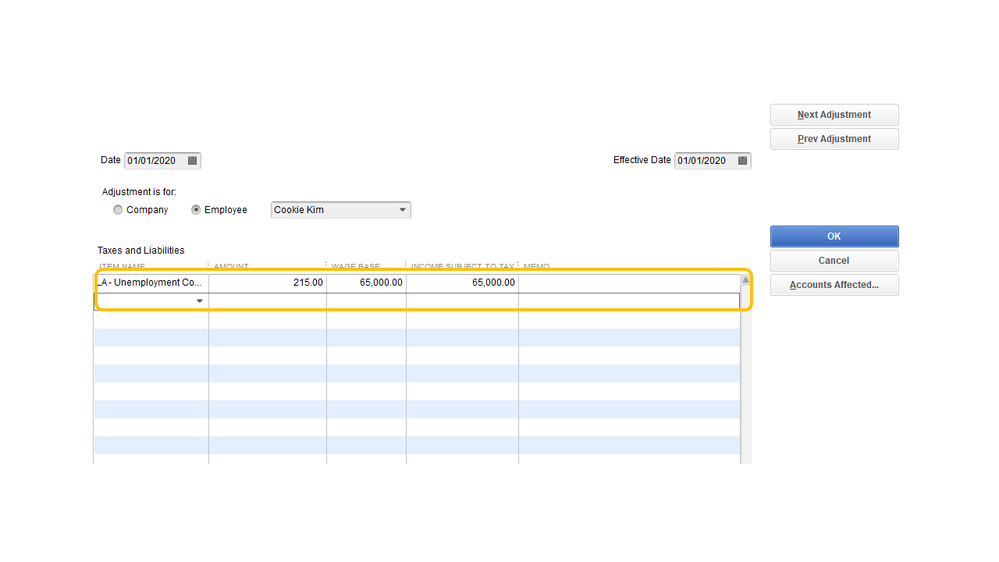Click the WAGE BASE column header
Screen dimensions: 999x562
pos(356,266)
